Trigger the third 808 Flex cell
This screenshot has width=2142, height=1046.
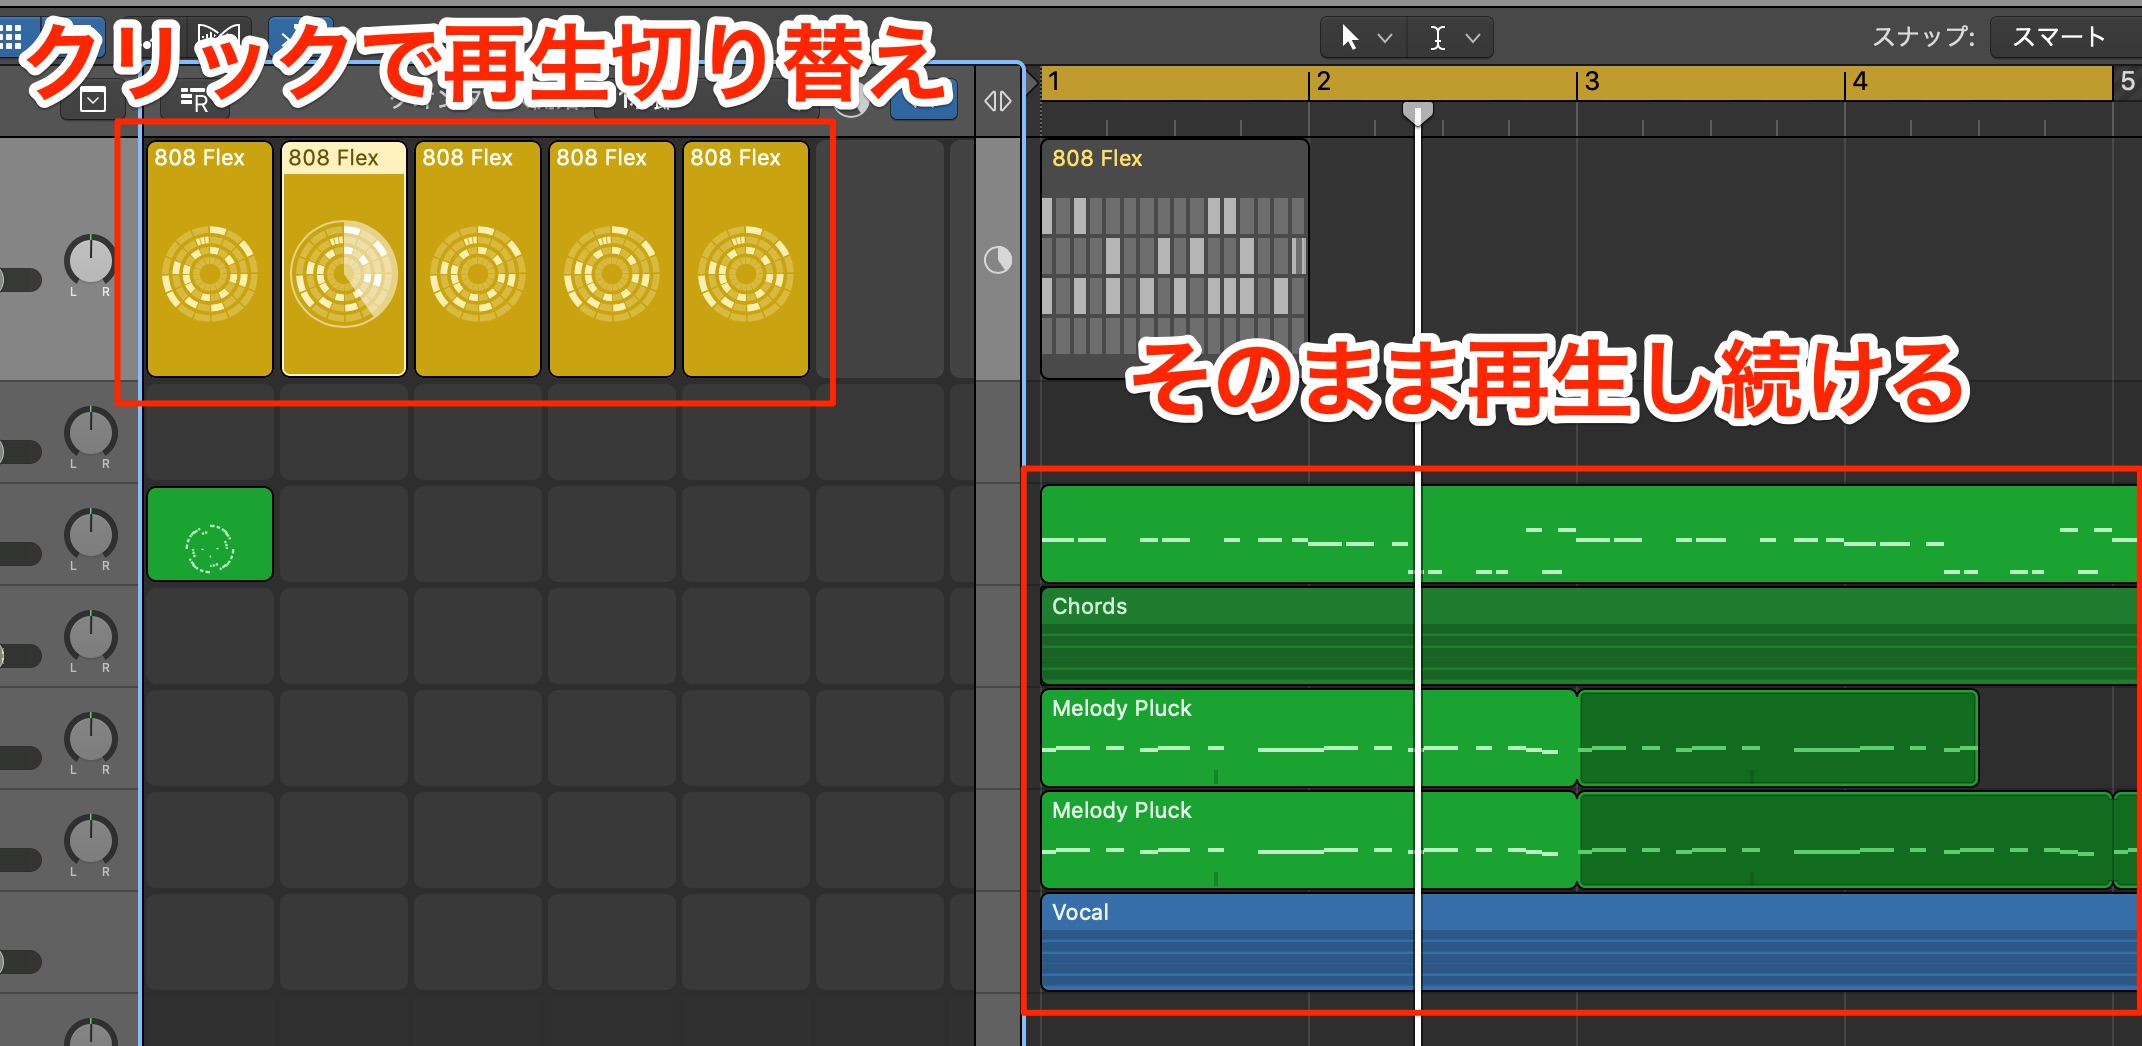point(478,260)
